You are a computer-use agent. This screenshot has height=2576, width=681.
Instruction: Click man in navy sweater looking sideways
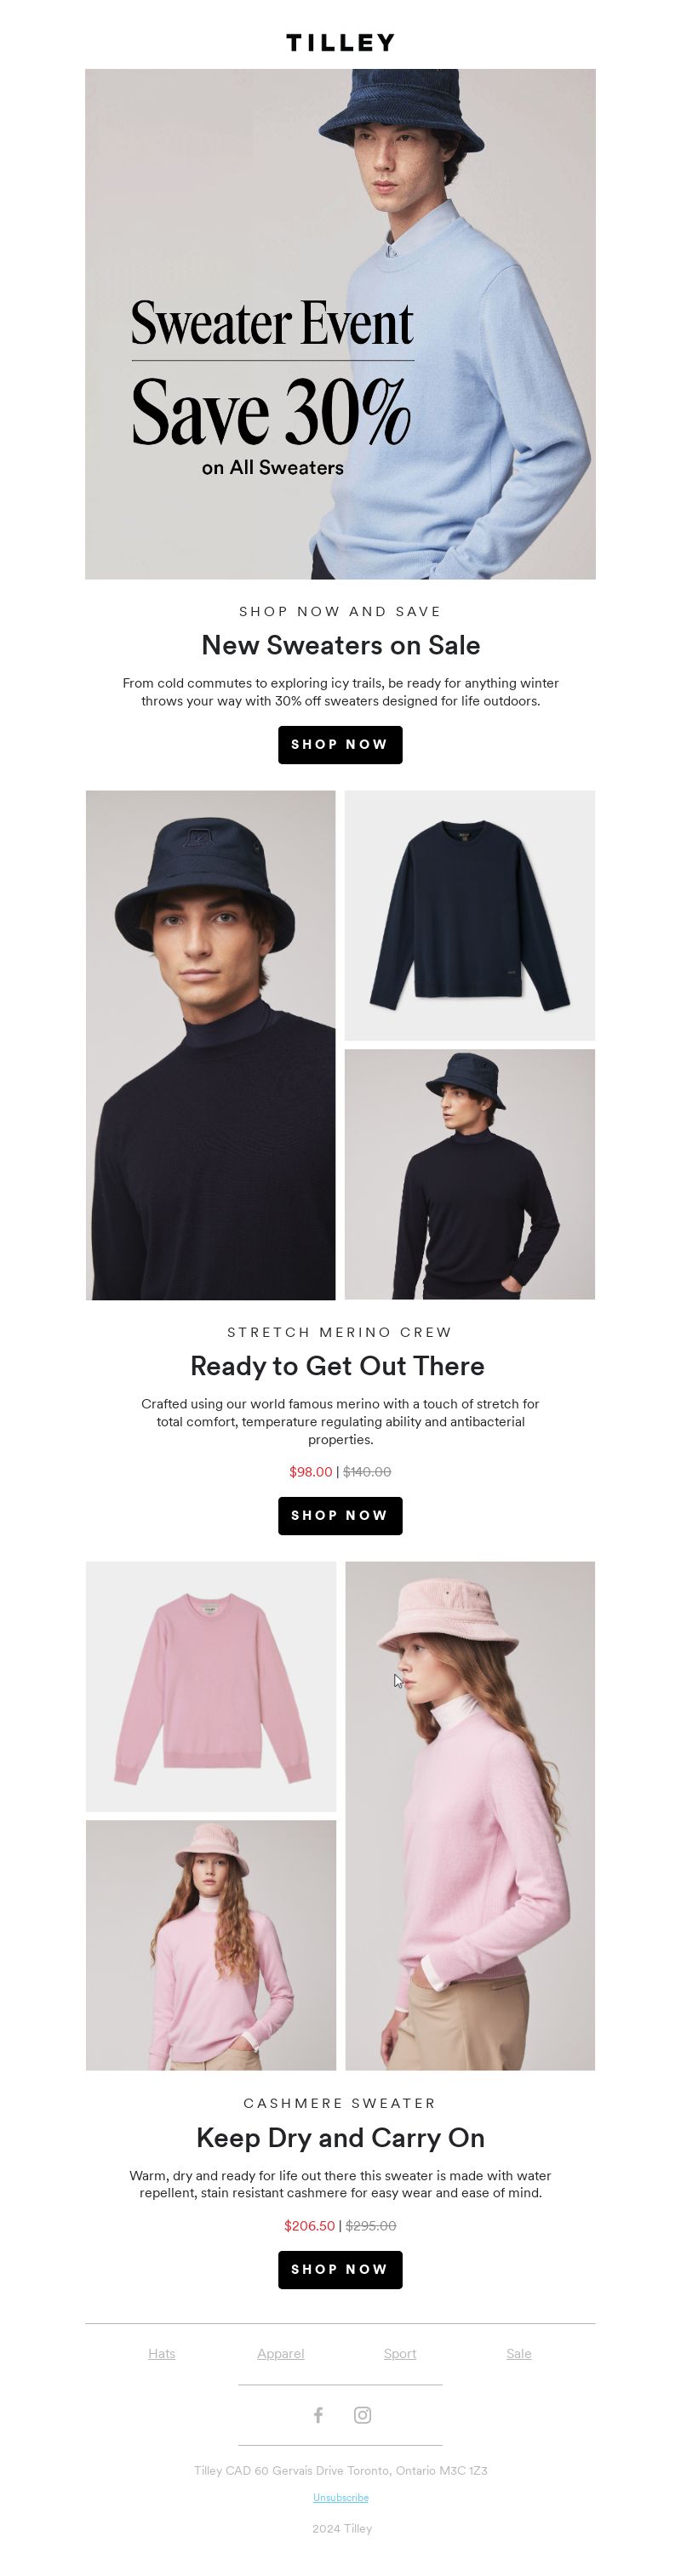click(470, 1175)
